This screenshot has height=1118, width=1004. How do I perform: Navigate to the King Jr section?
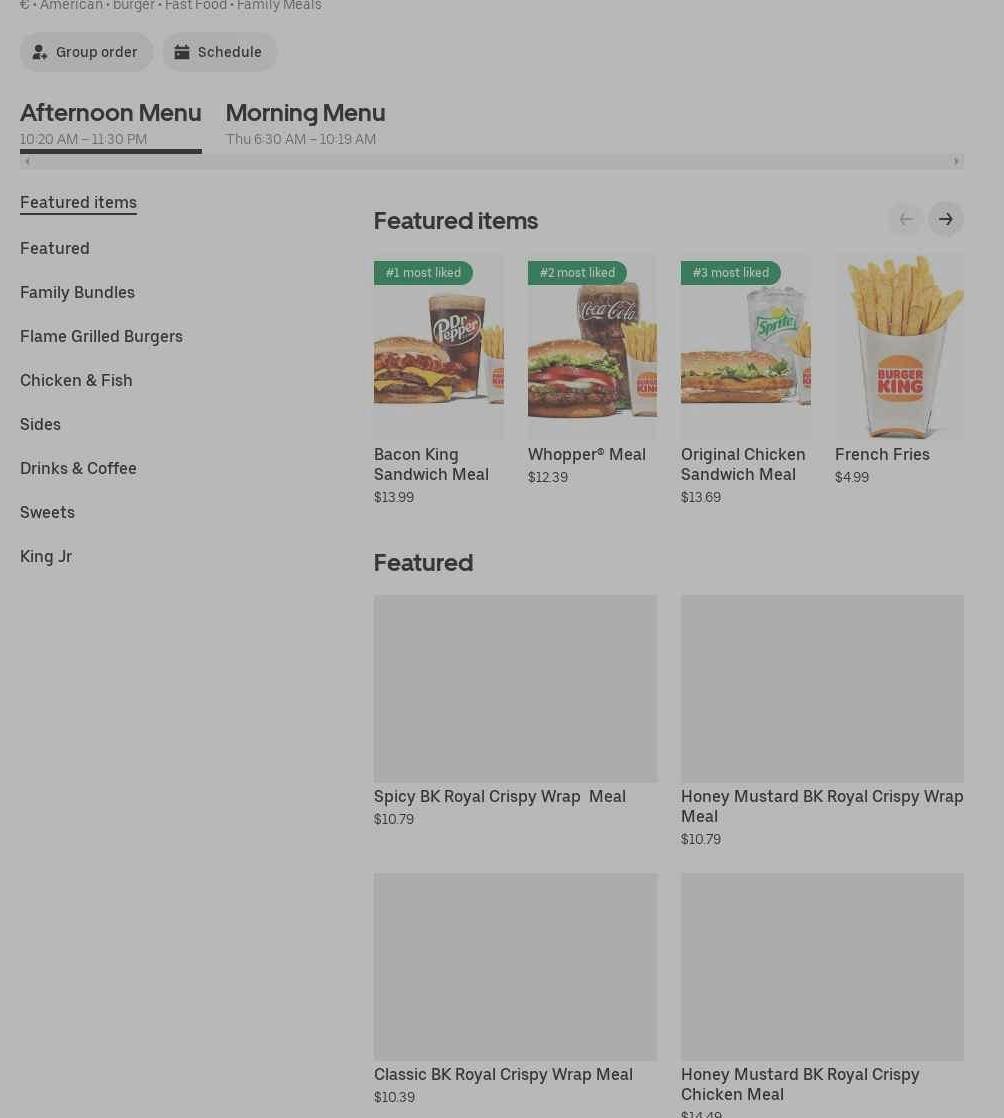[46, 557]
